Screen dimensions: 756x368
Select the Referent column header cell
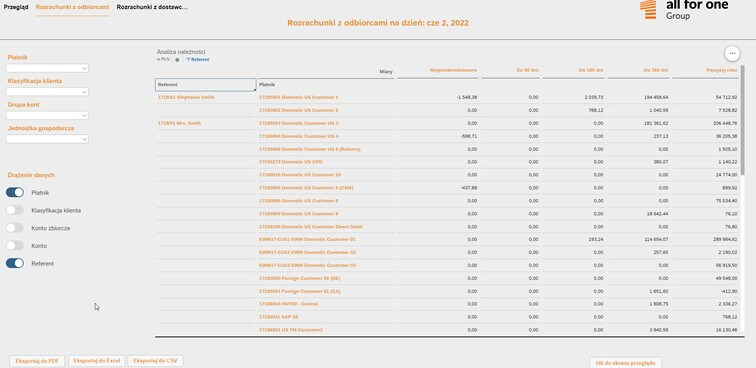coord(205,84)
